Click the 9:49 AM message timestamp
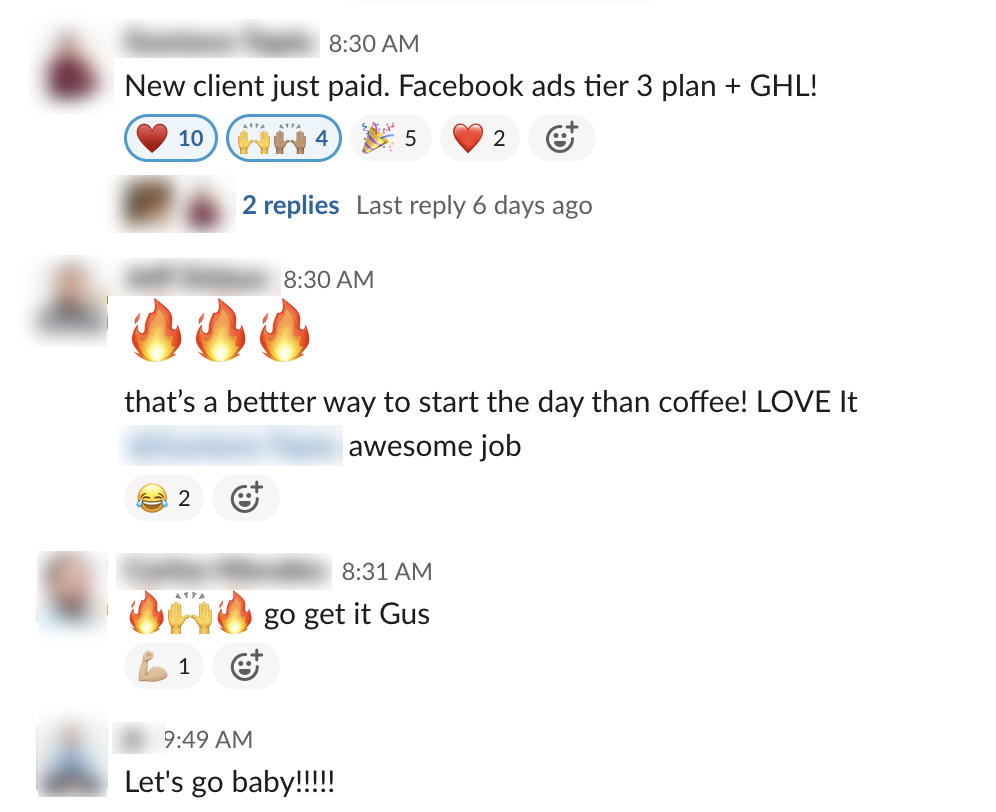The width and height of the screenshot is (996, 812). [208, 740]
